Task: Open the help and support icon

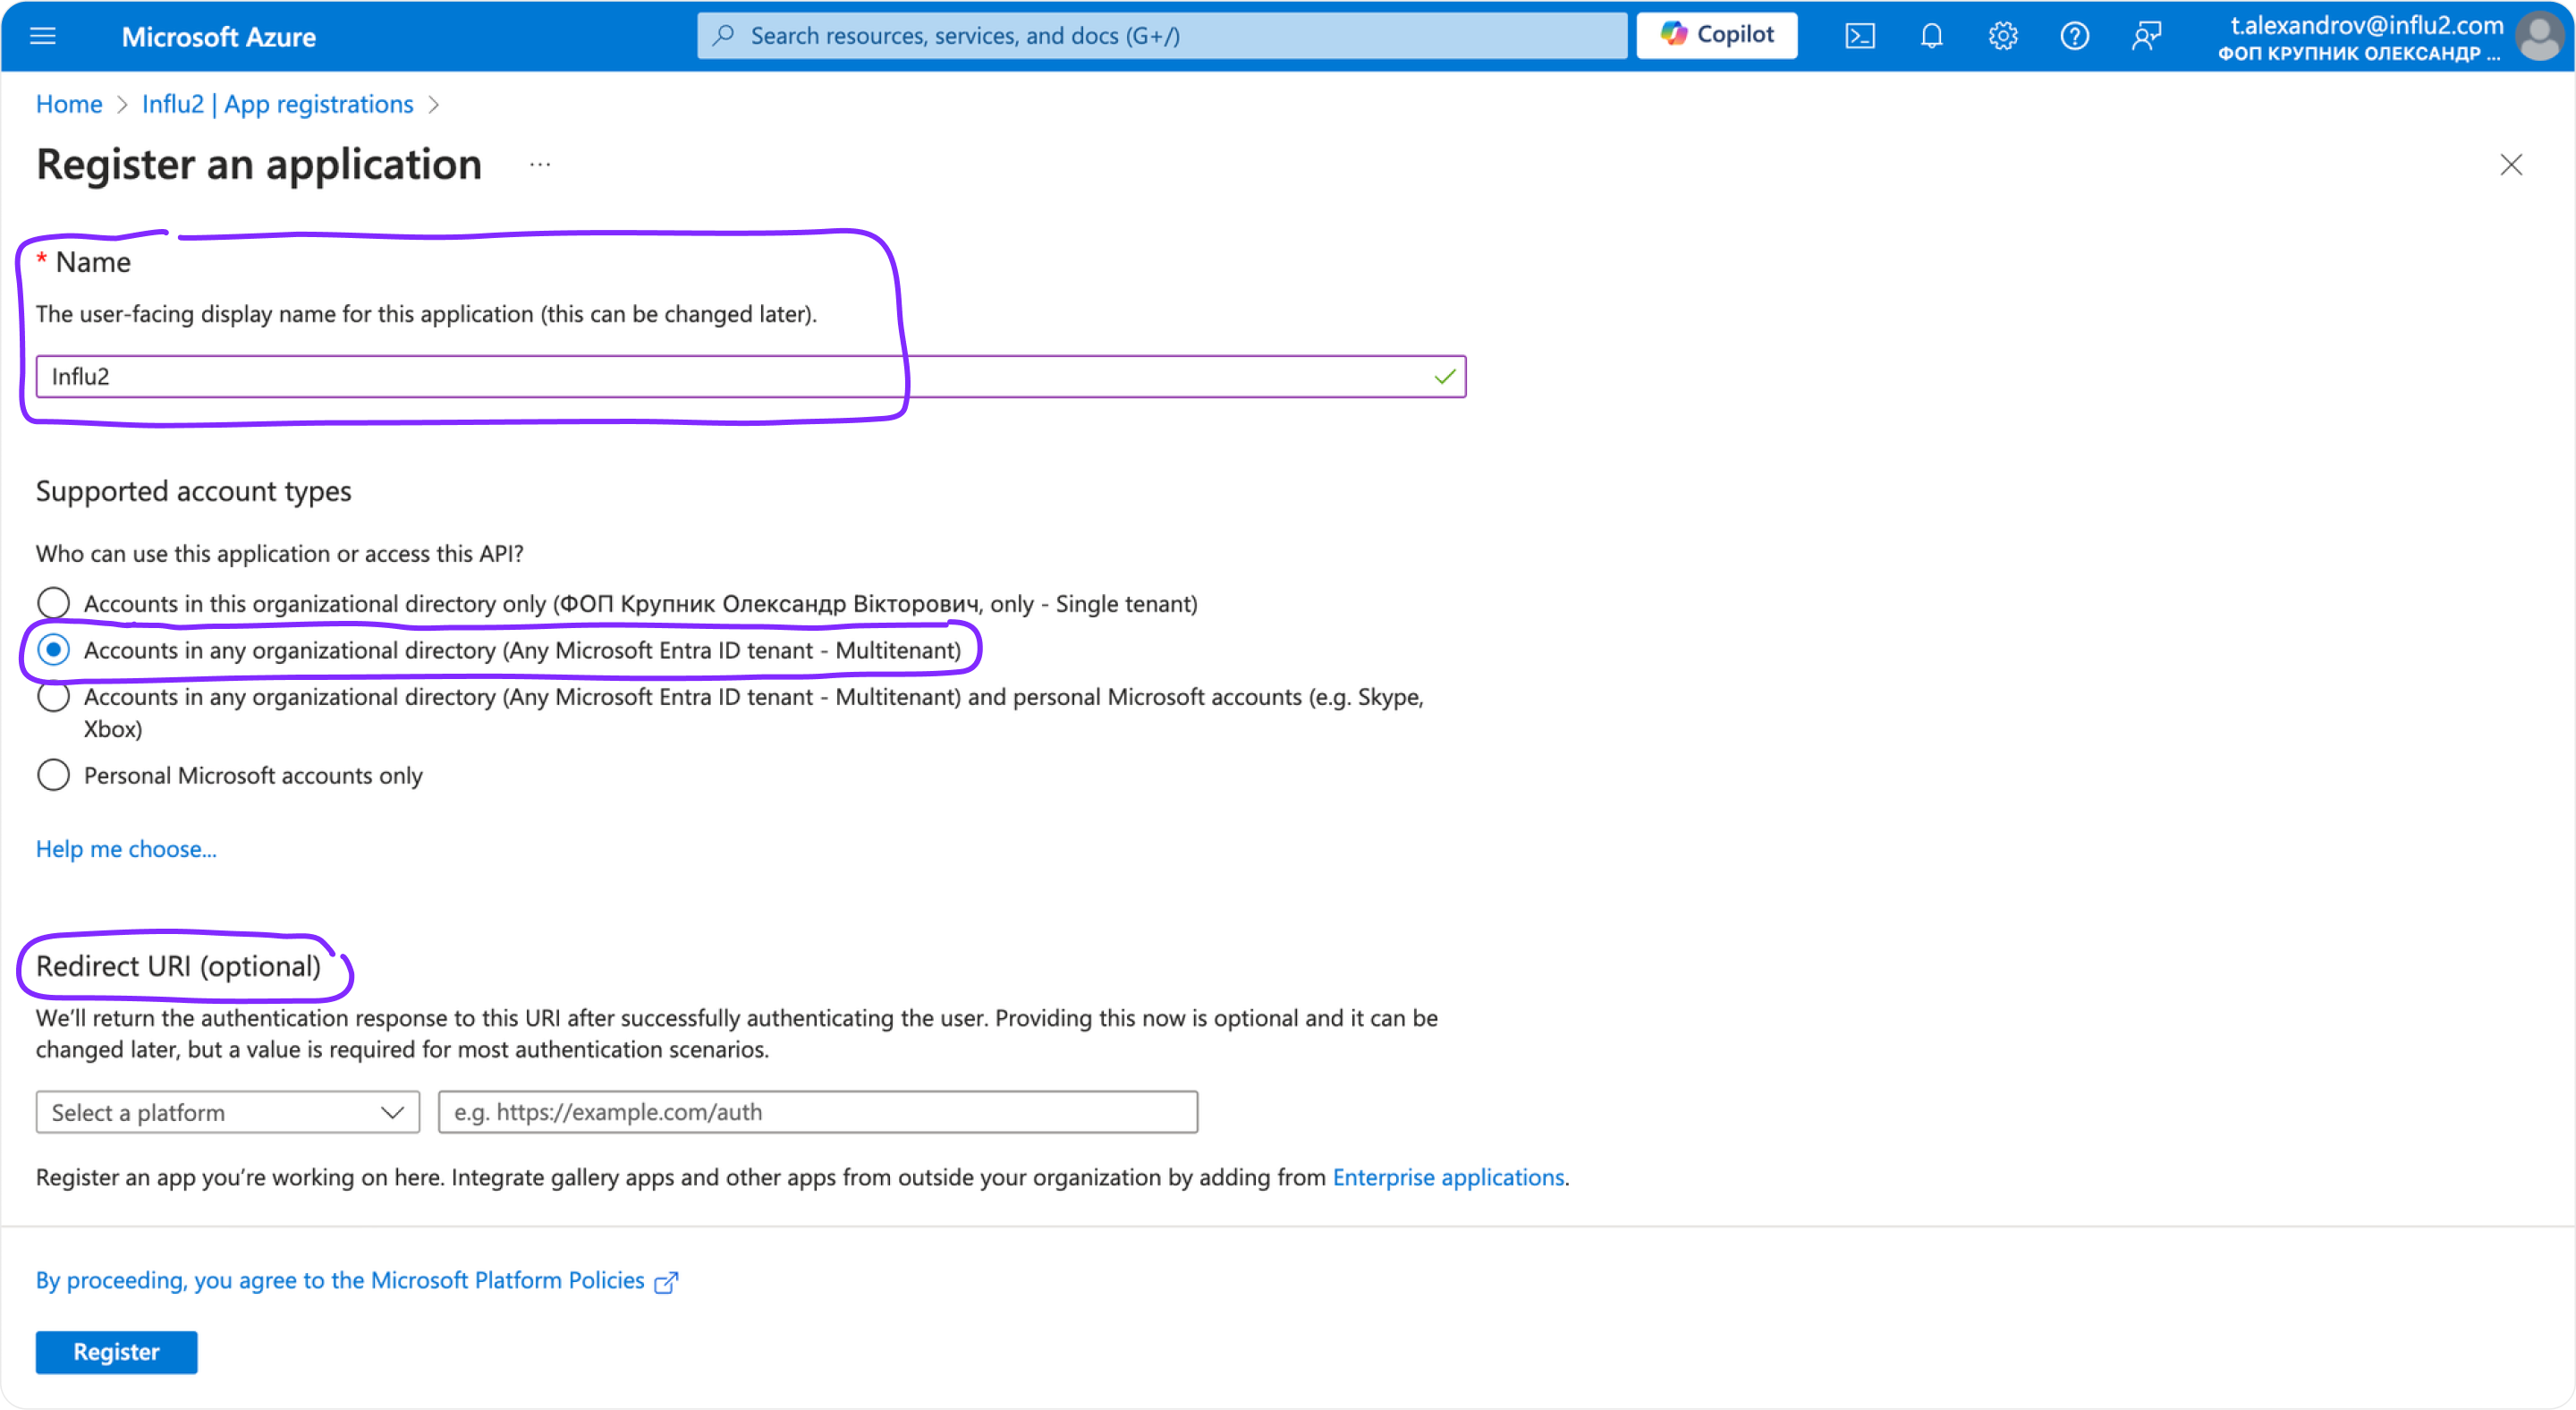Action: 2074,35
